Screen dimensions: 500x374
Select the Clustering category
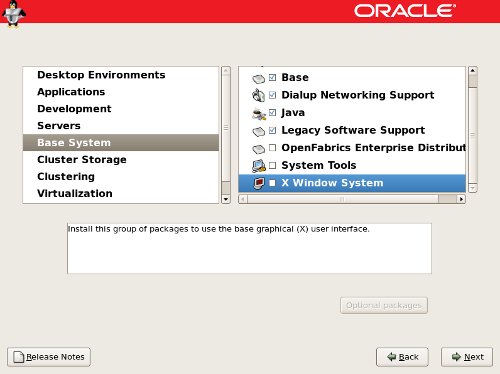coord(121,176)
